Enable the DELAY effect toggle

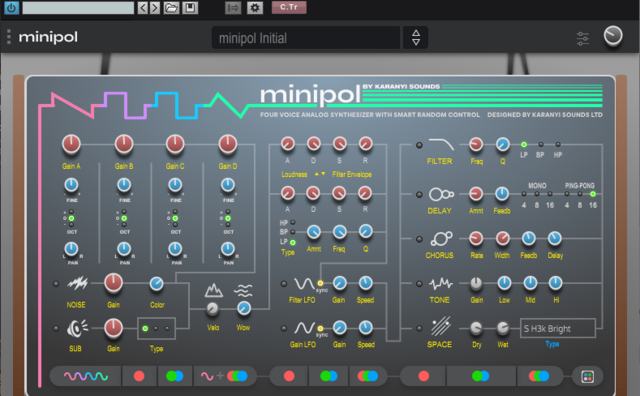[419, 194]
